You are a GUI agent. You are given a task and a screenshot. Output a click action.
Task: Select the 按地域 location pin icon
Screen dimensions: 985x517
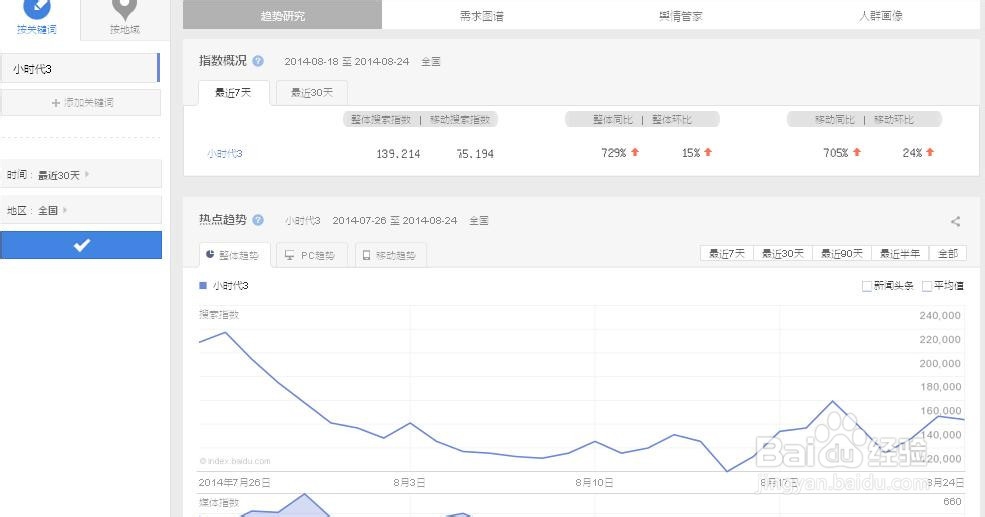point(124,9)
